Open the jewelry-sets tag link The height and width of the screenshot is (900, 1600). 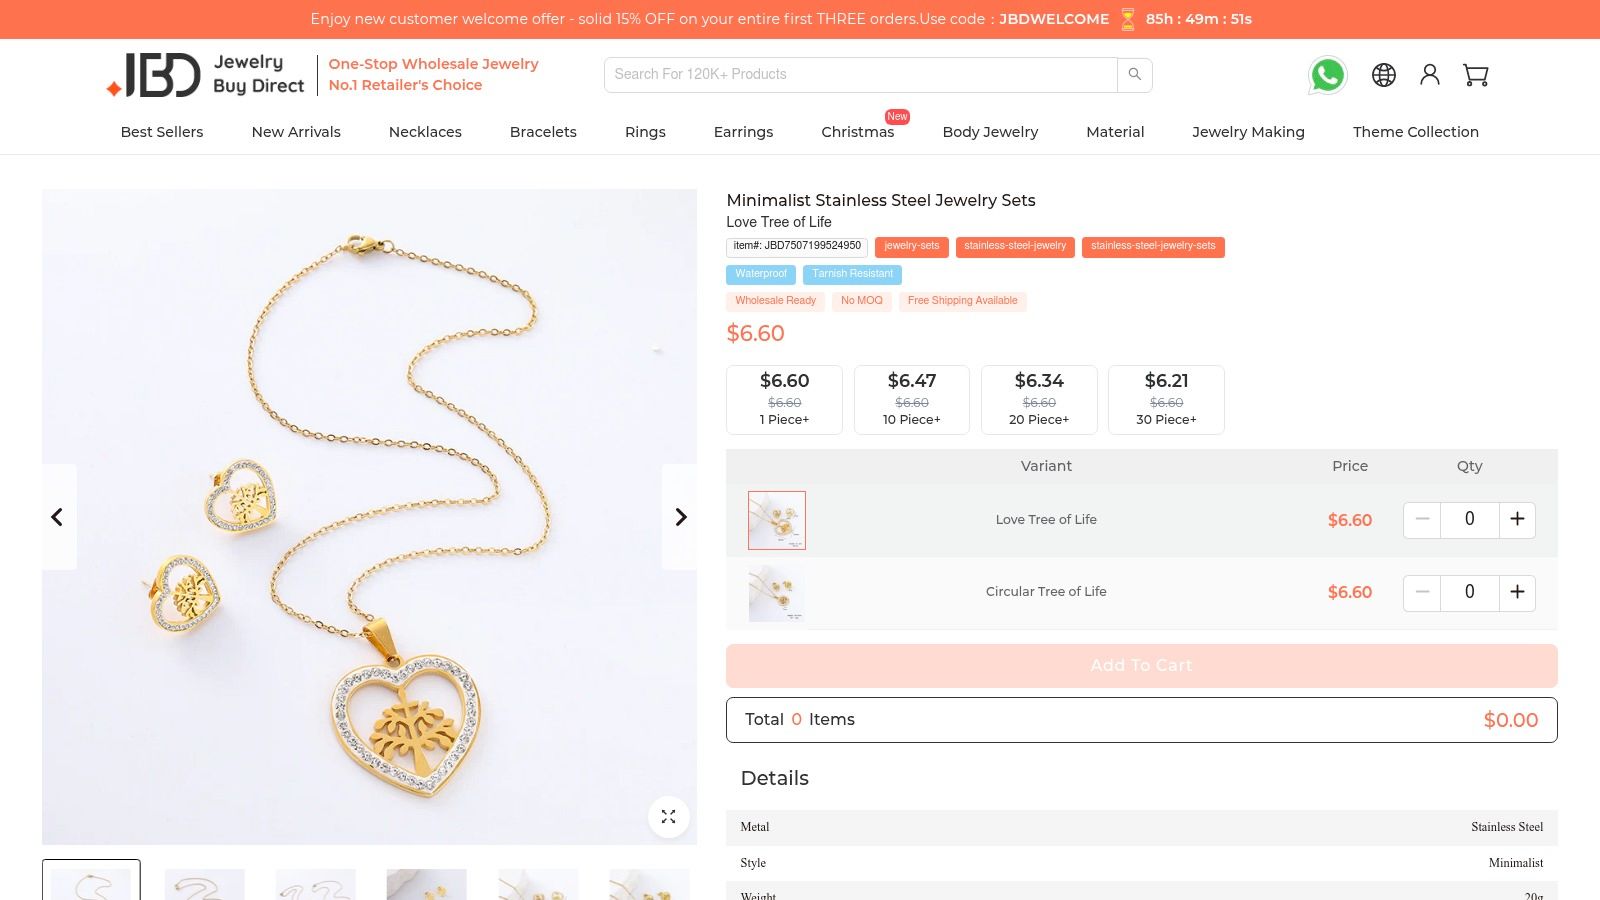[x=911, y=247]
